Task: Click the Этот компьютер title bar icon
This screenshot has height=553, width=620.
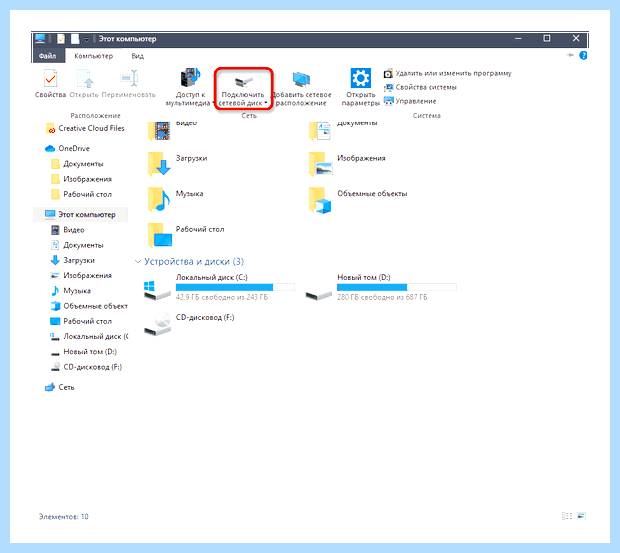Action: (x=40, y=39)
